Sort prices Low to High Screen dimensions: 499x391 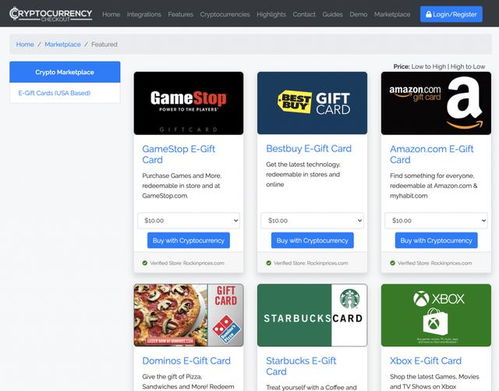(428, 67)
